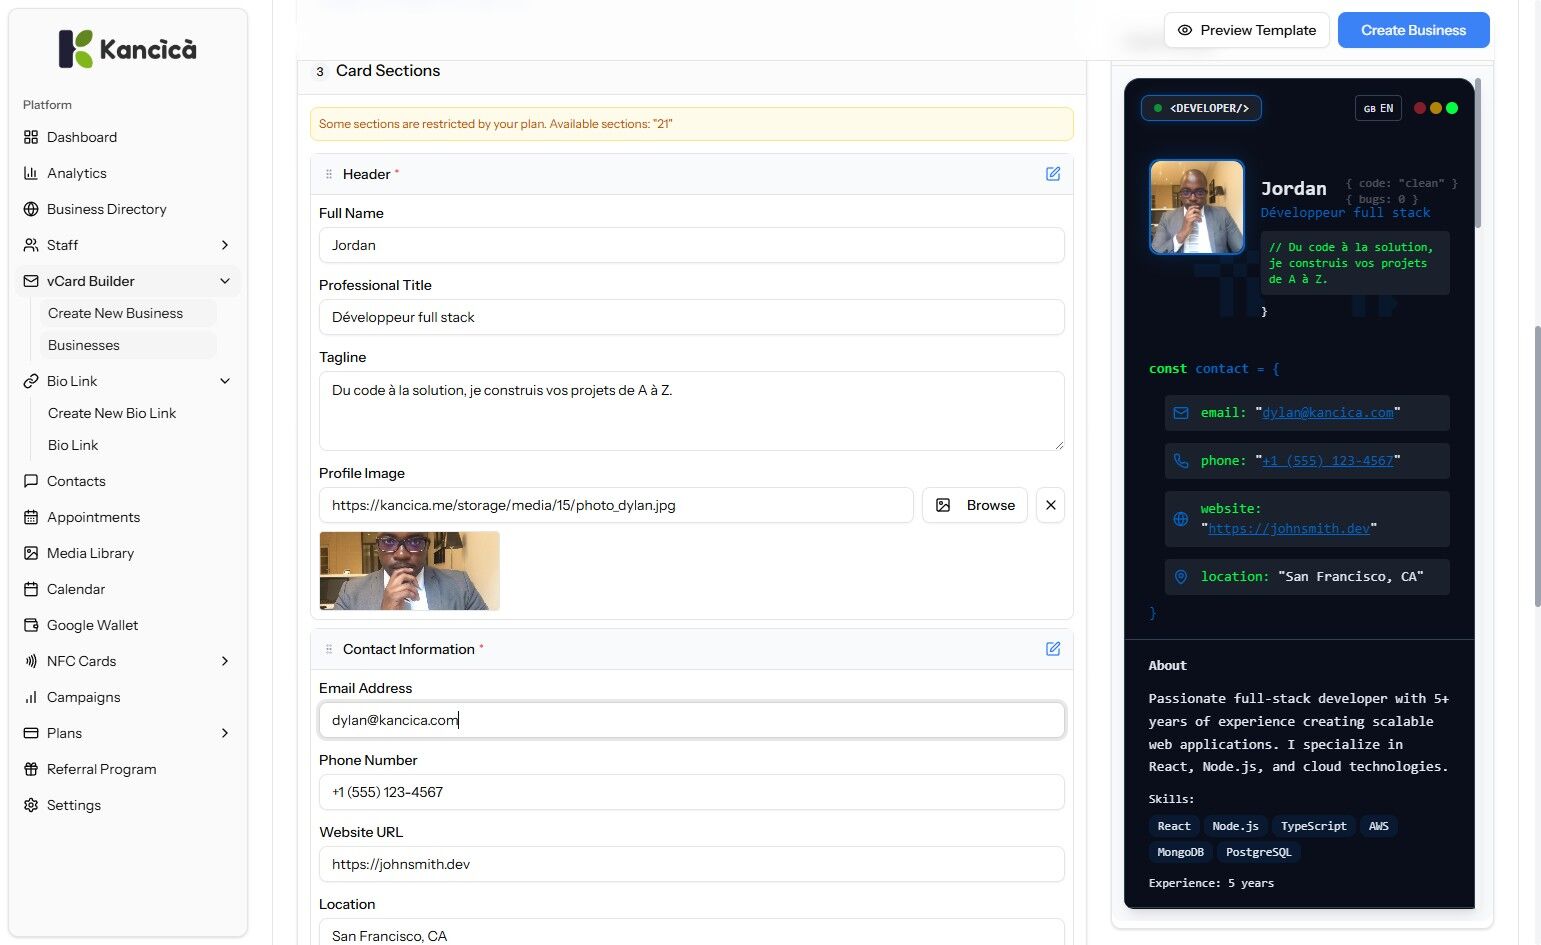Viewport: 1541px width, 945px height.
Task: Click the Profile Image URL field
Action: tap(616, 505)
